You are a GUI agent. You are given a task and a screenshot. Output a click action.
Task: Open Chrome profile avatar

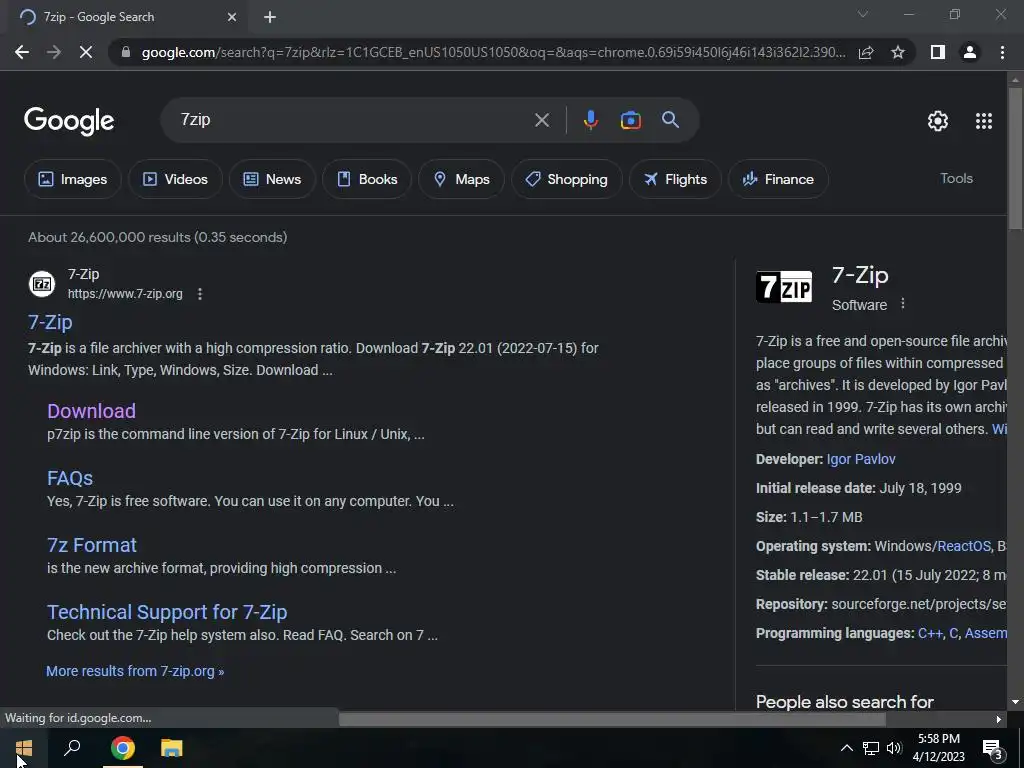click(970, 52)
